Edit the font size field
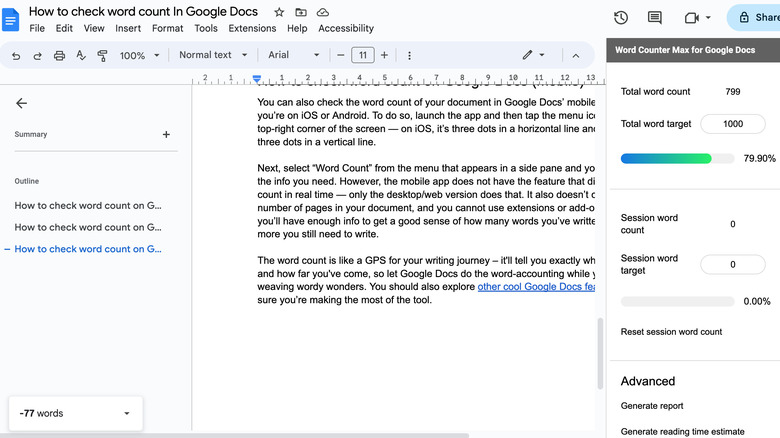Viewport: 780px width, 438px height. pos(363,55)
